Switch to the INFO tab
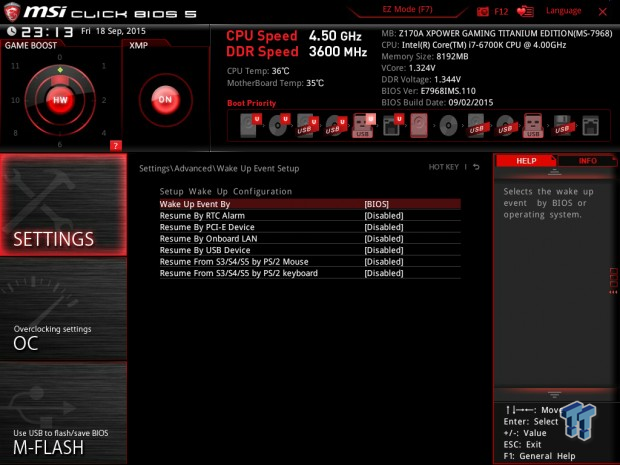The height and width of the screenshot is (465, 620). 588,161
